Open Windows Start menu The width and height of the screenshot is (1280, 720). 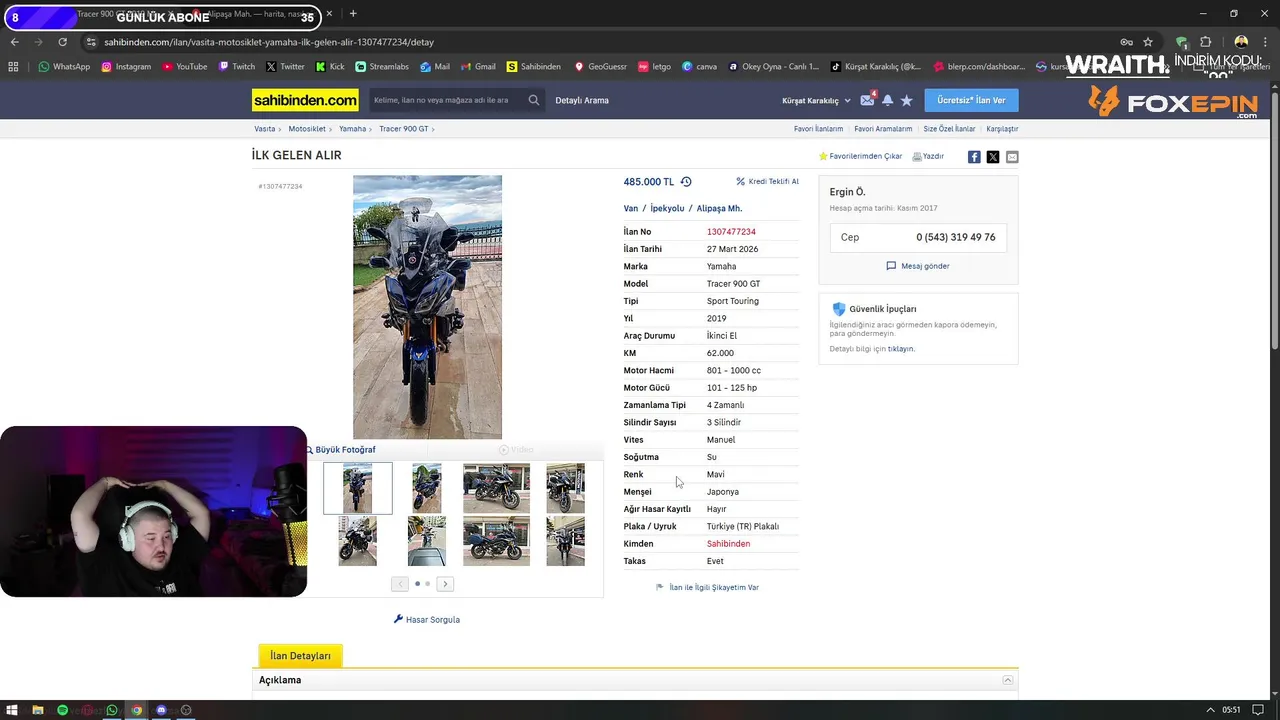click(12, 710)
